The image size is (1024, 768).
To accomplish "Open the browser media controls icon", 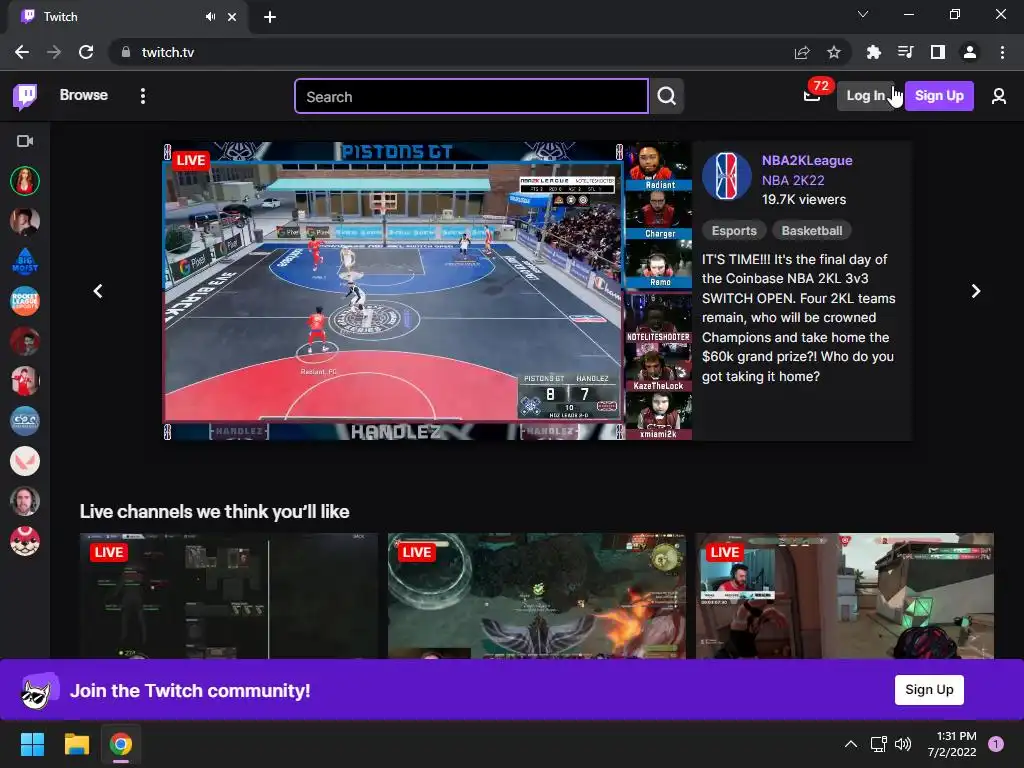I will pyautogui.click(x=905, y=52).
